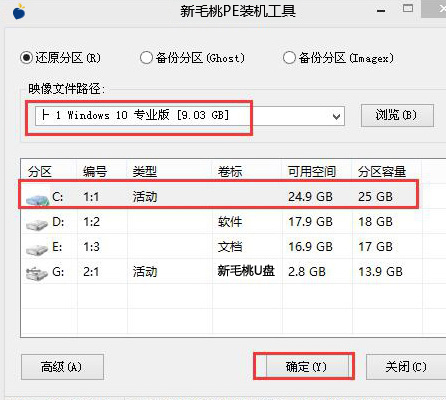This screenshot has width=446, height=400.
Task: Click the 分区 column header
Action: pos(40,172)
